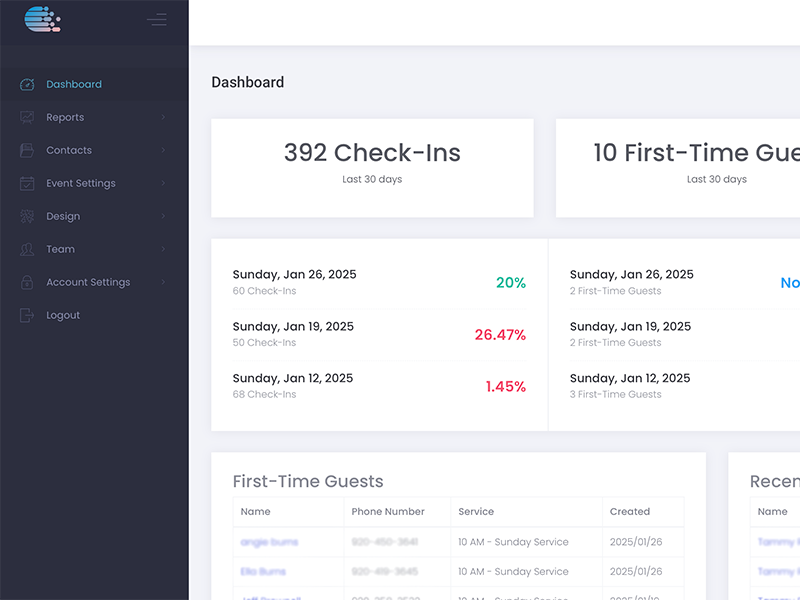Image resolution: width=800 pixels, height=600 pixels.
Task: Open the Team menu item
Action: point(94,249)
